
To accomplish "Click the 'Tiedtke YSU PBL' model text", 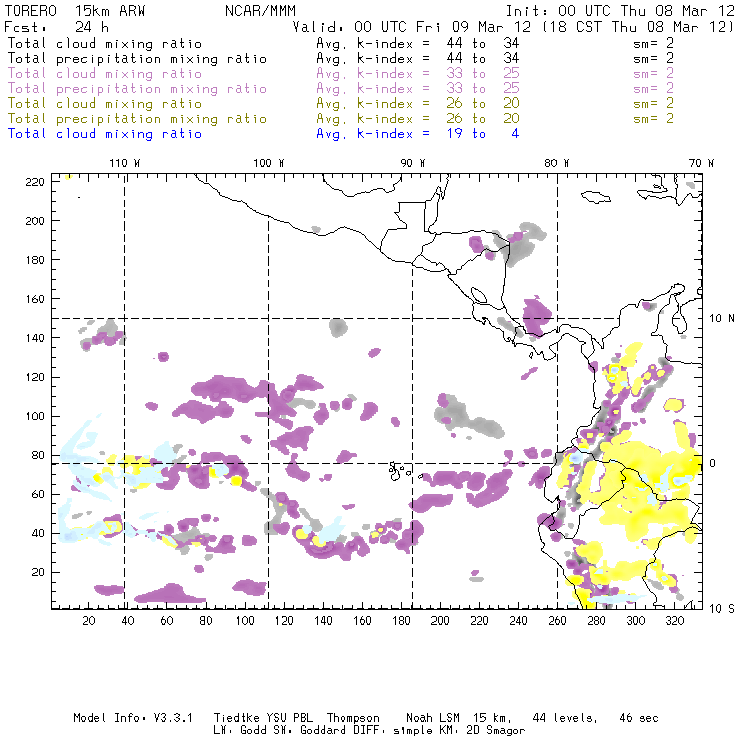I will [x=263, y=718].
